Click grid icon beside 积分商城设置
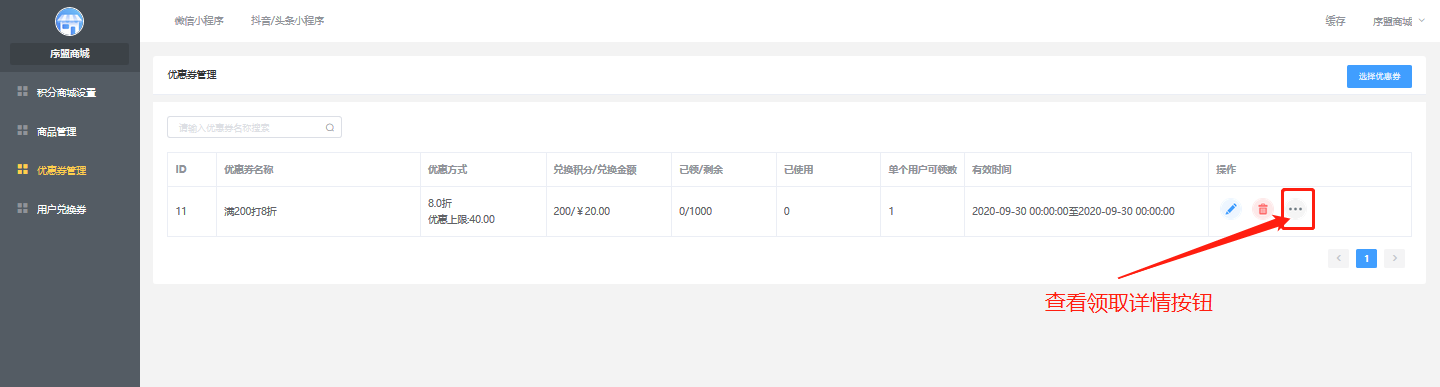This screenshot has width=1440, height=387. click(x=23, y=92)
